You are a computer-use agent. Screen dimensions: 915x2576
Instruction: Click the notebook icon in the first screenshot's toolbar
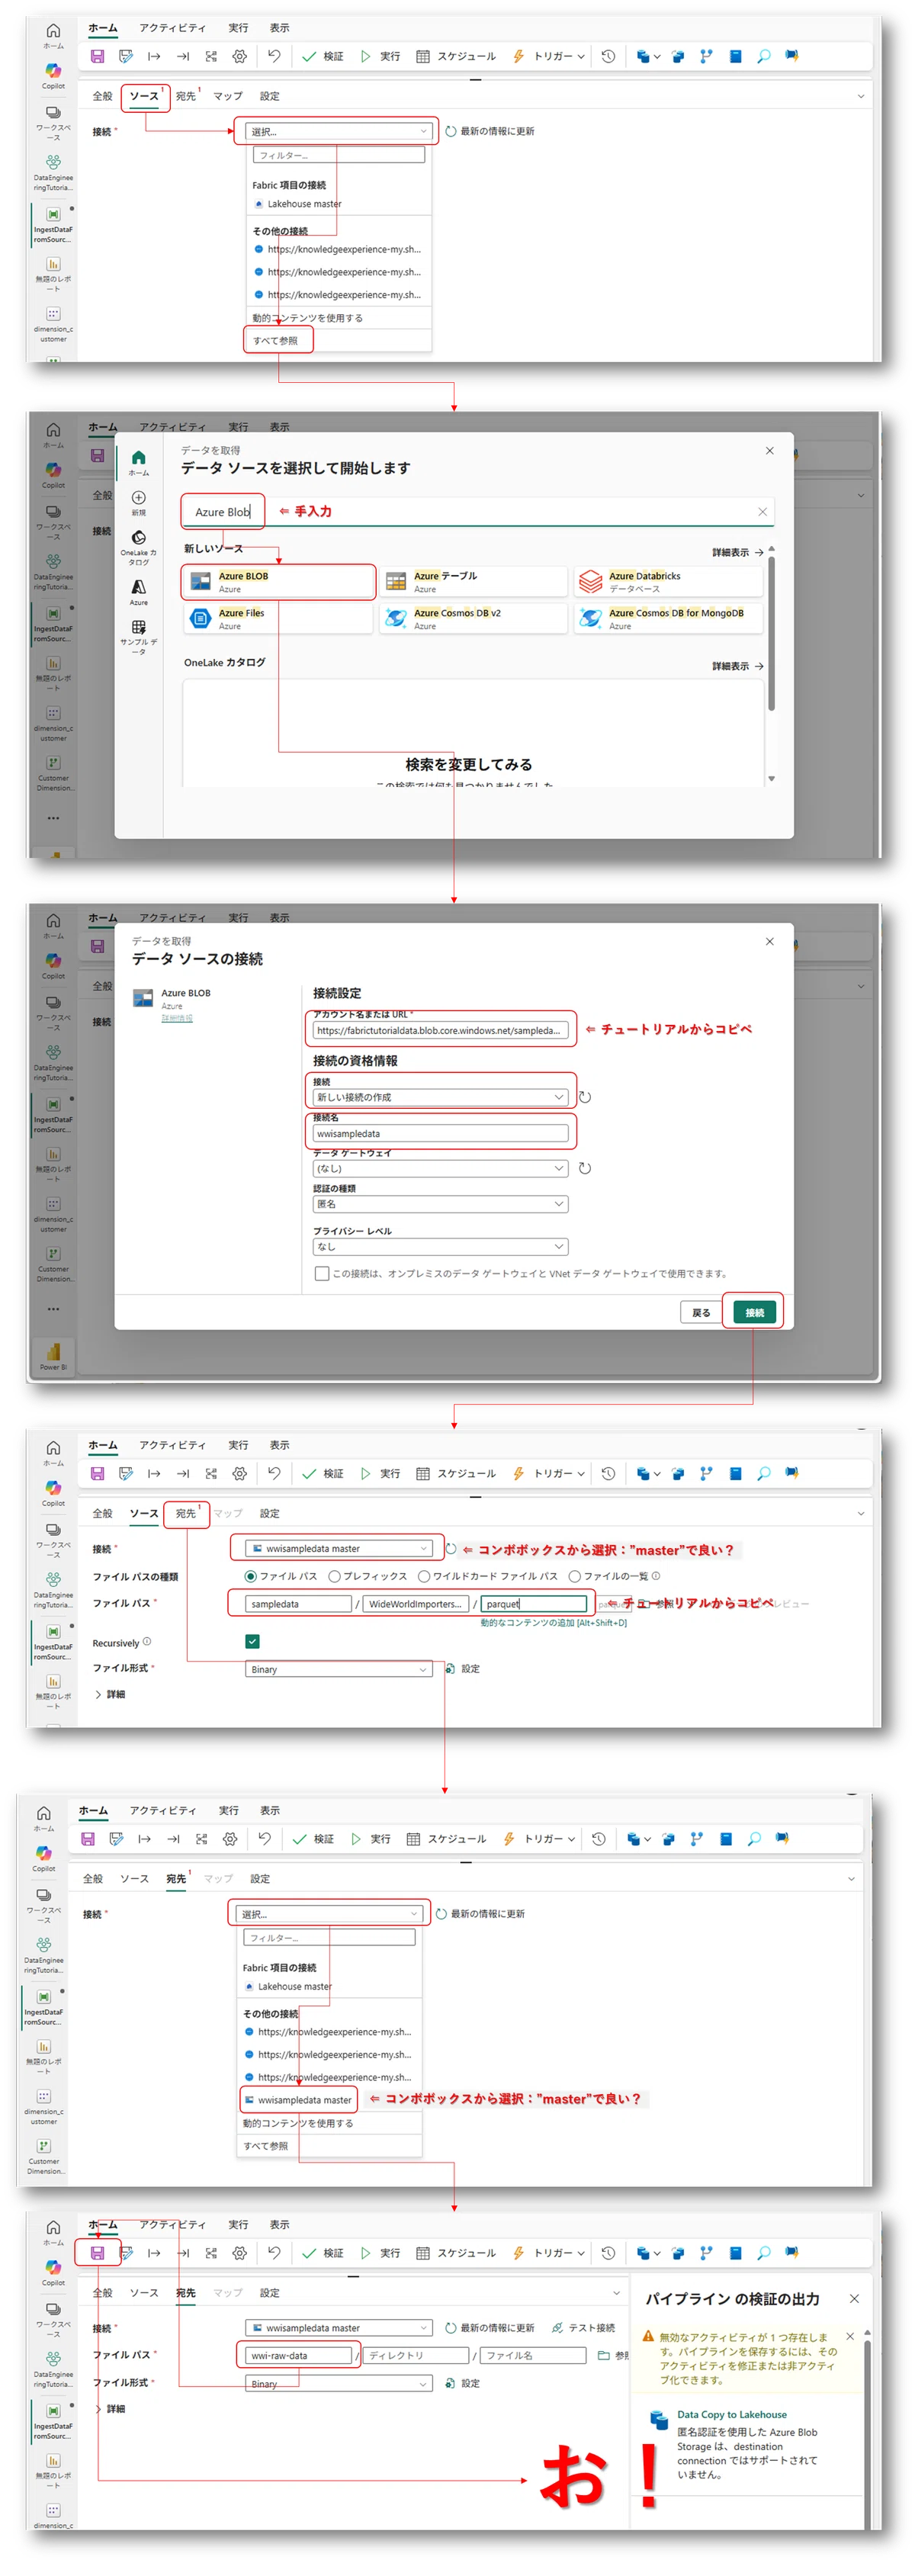pos(736,57)
